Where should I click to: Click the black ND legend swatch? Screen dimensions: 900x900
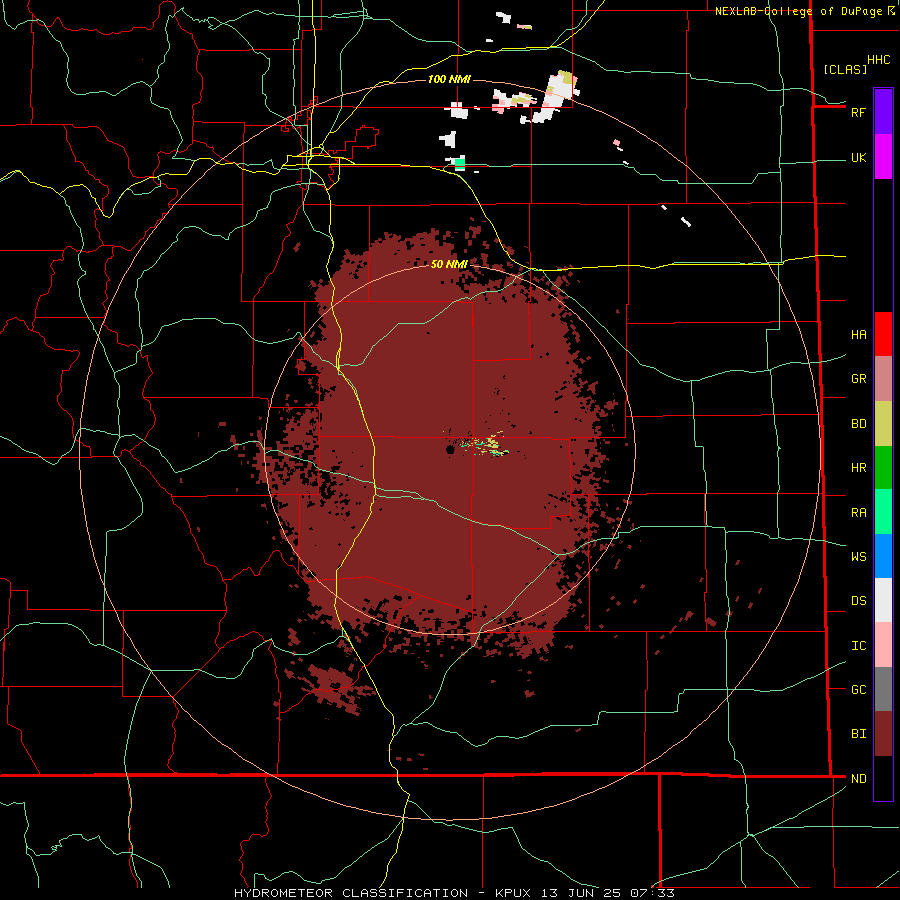(x=883, y=778)
